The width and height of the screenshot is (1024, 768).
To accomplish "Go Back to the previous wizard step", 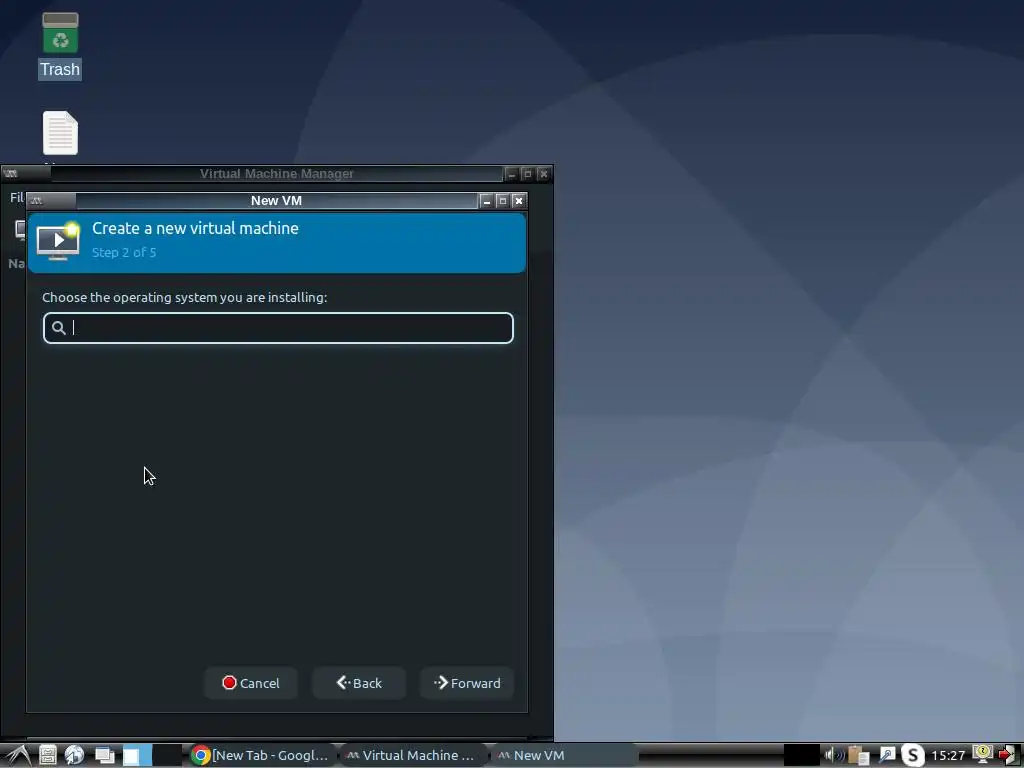I will click(x=359, y=683).
